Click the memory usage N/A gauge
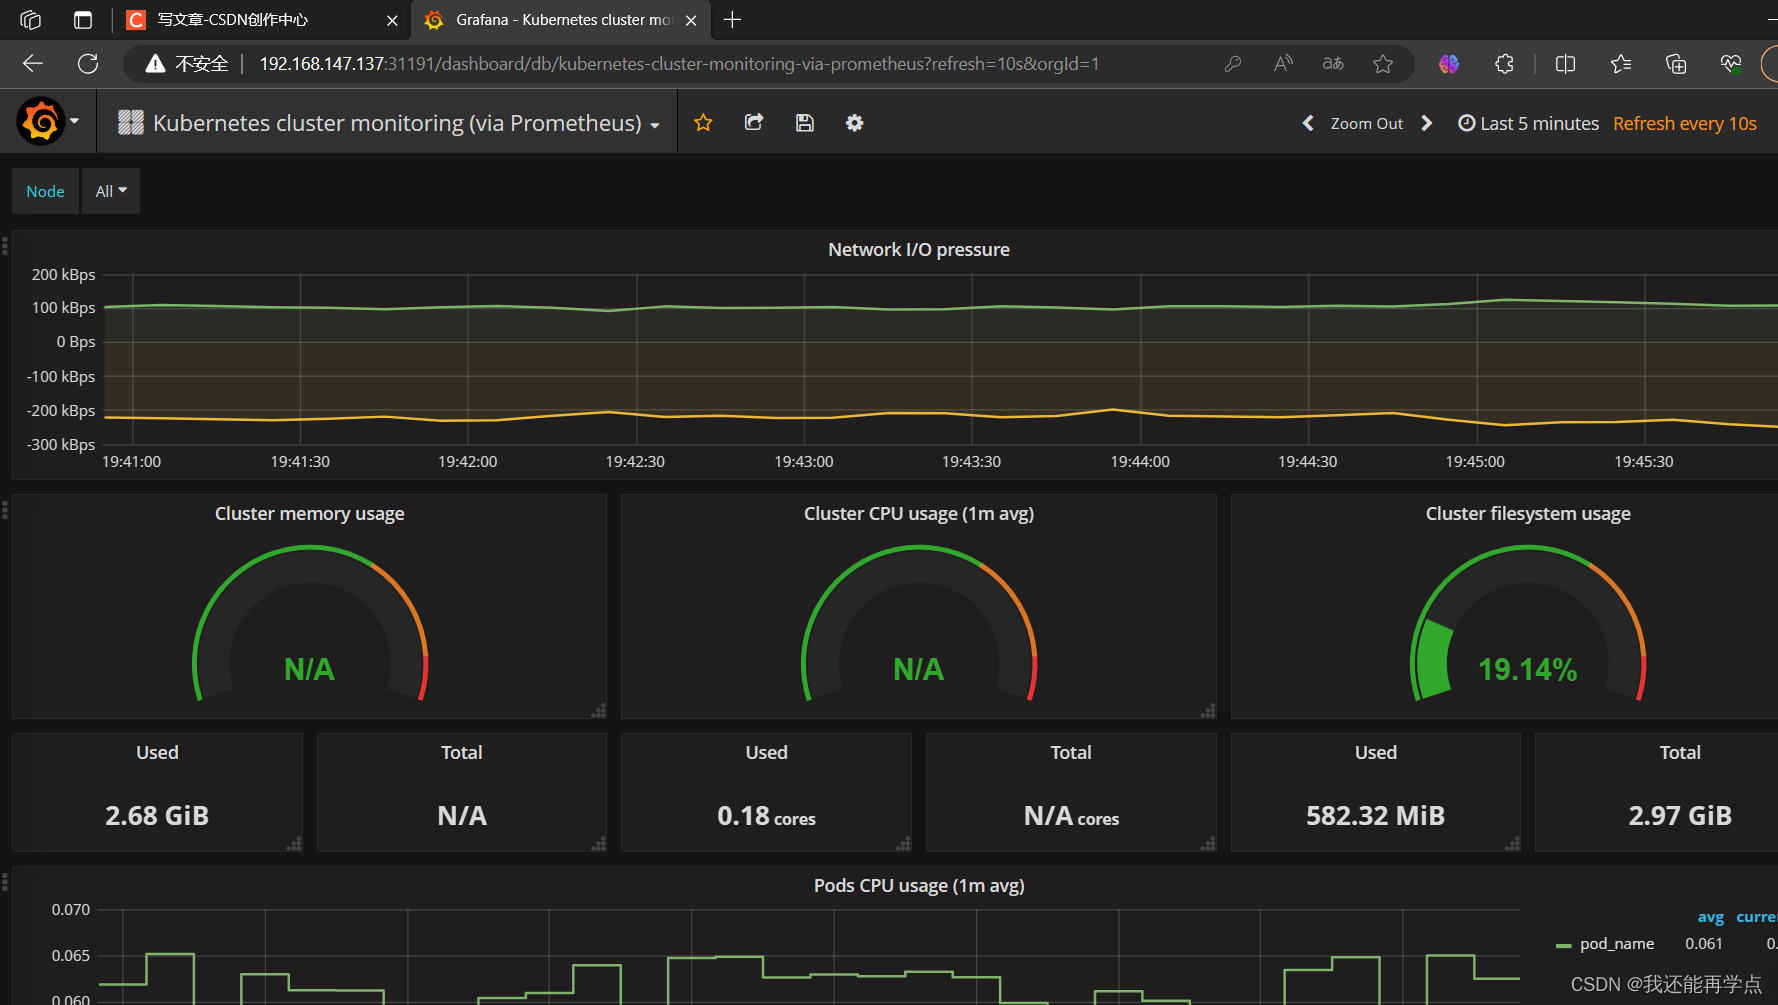The image size is (1778, 1005). 310,669
